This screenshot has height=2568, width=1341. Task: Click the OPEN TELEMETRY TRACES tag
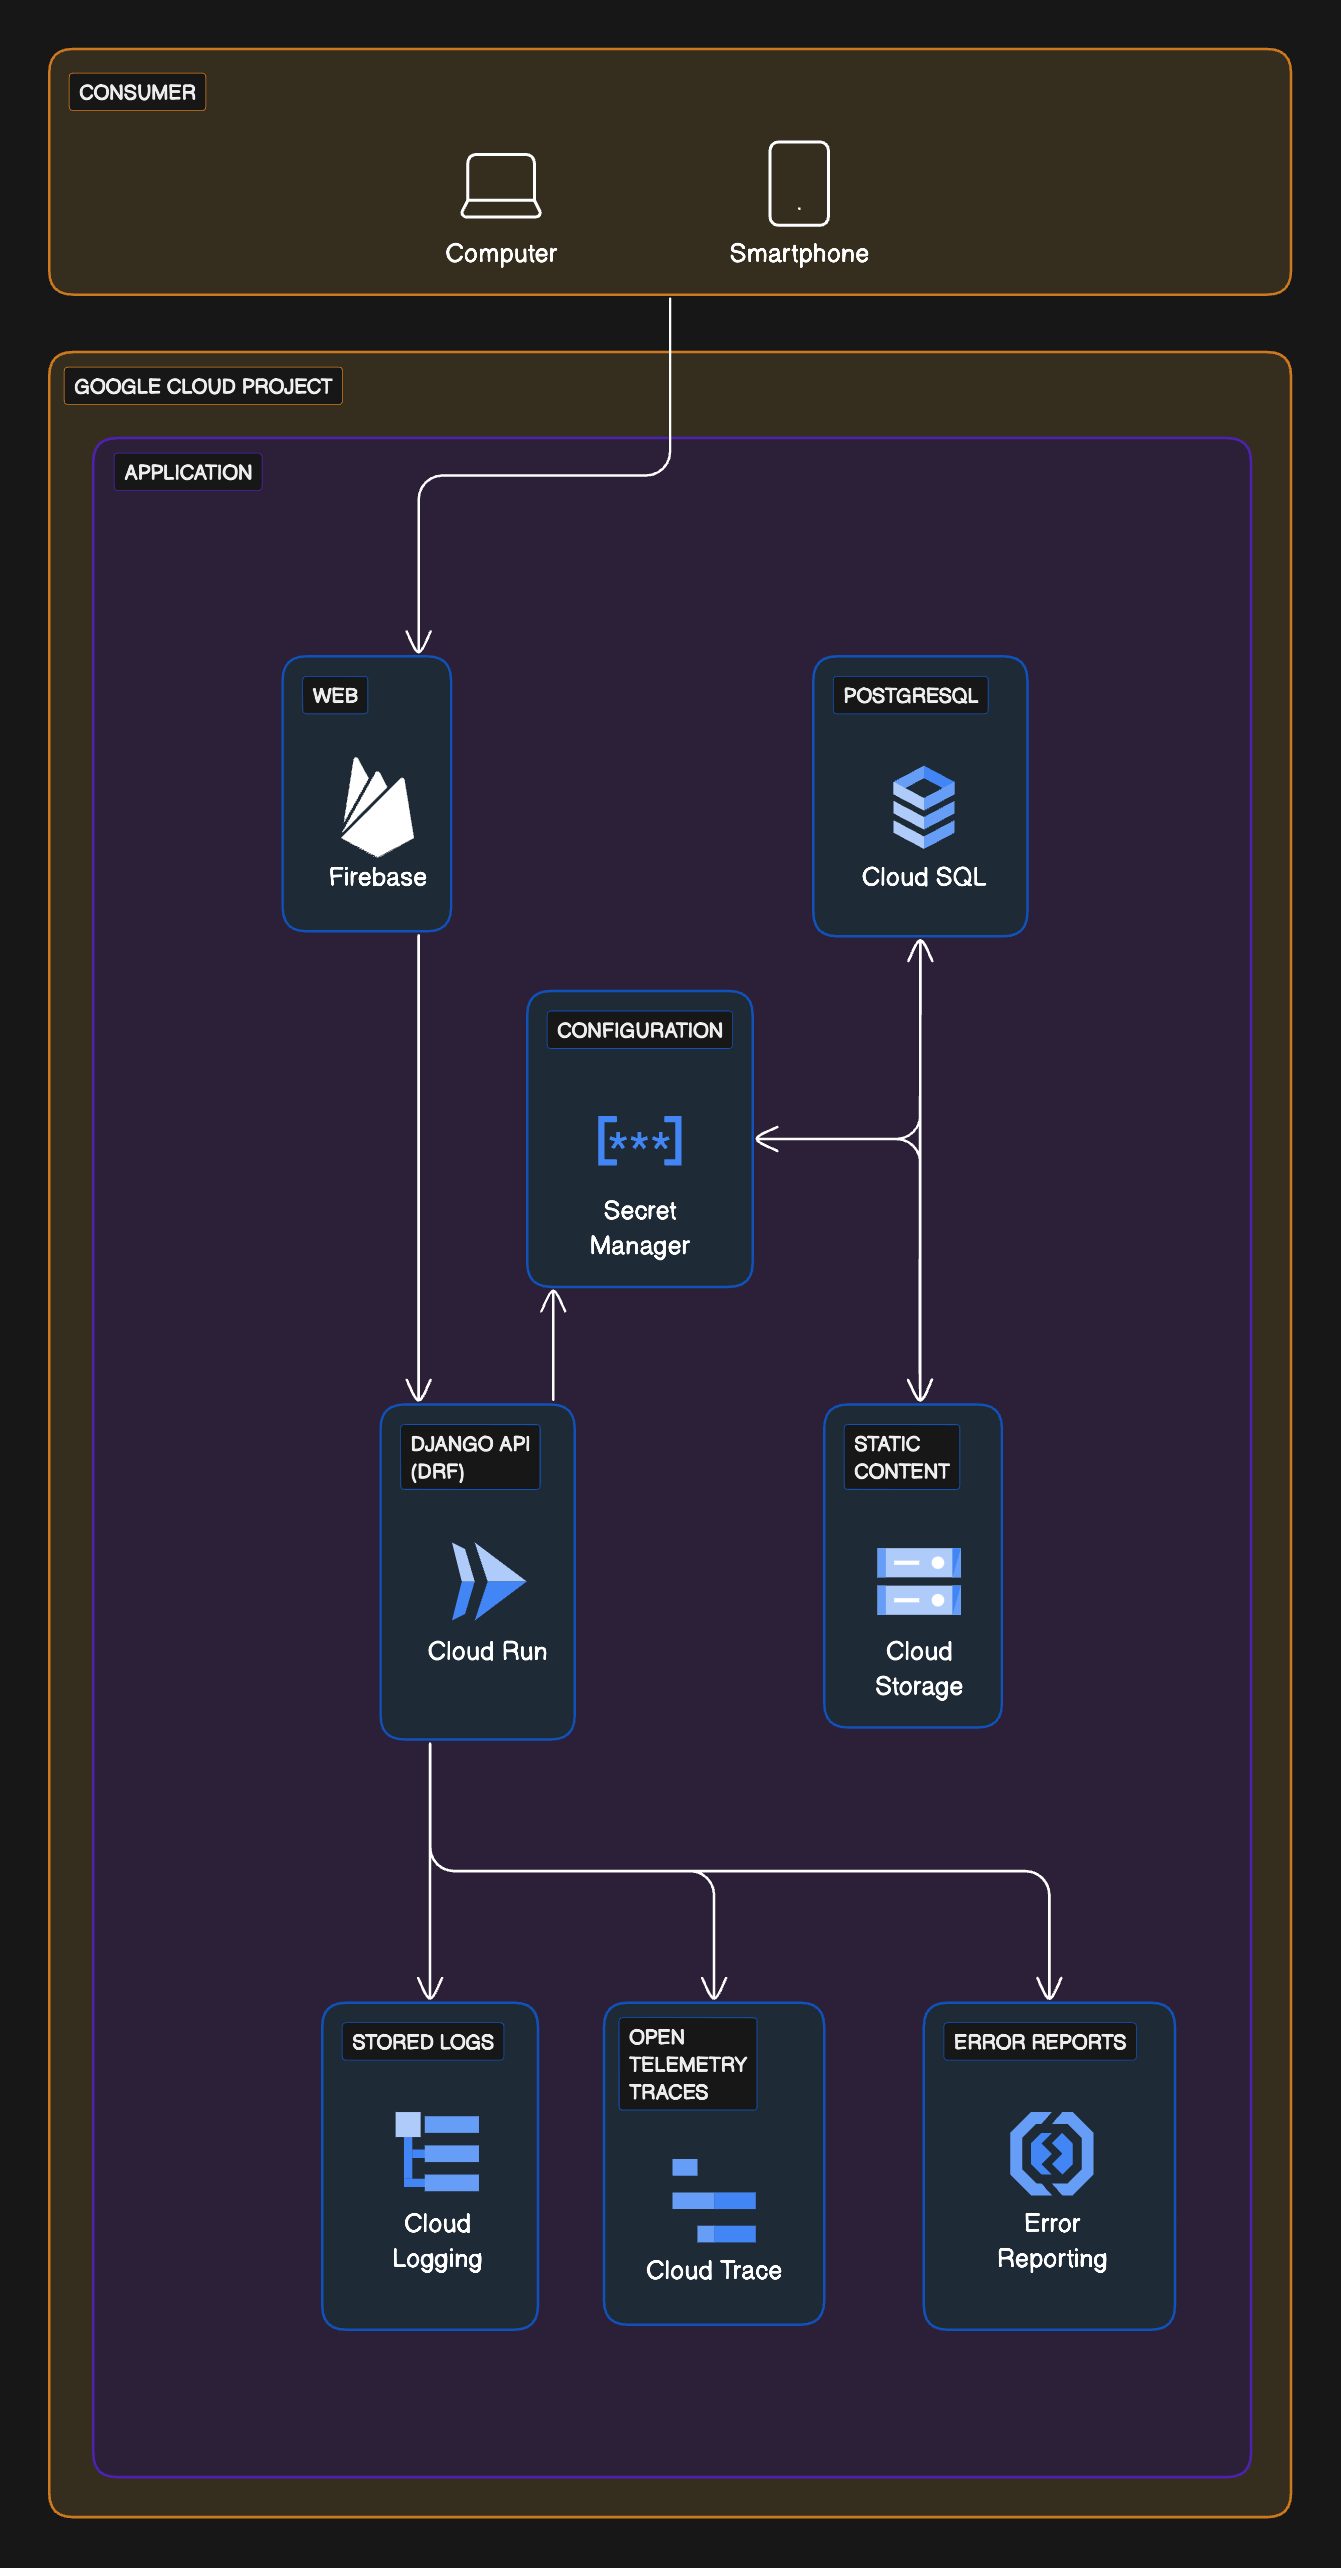pyautogui.click(x=688, y=2064)
